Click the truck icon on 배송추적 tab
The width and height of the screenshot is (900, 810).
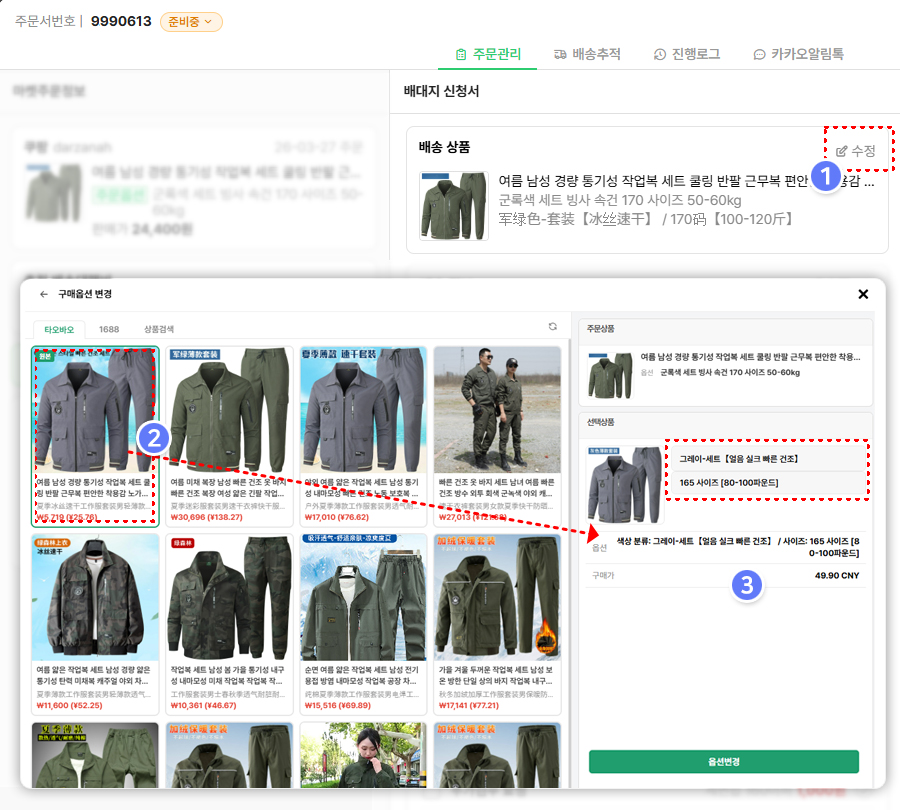[x=560, y=54]
